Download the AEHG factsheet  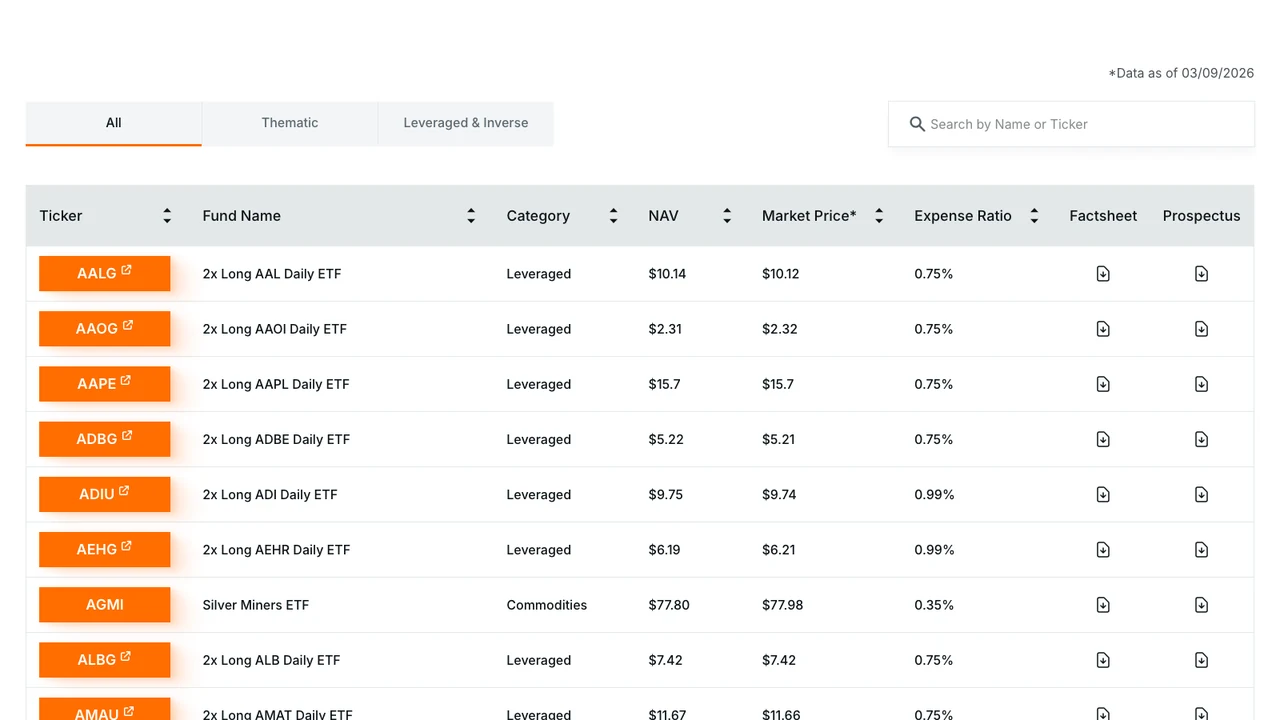pos(1103,550)
